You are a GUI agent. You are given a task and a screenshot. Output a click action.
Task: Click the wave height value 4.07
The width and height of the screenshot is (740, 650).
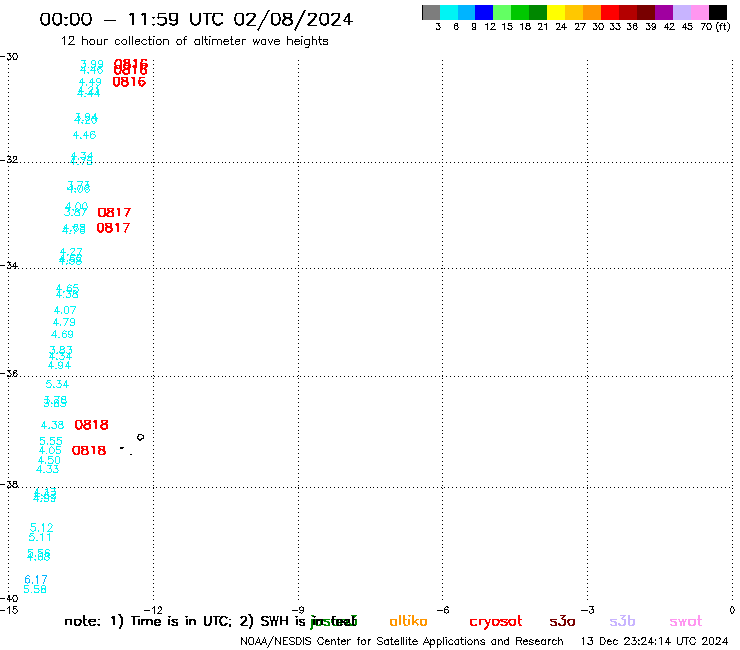tap(65, 310)
